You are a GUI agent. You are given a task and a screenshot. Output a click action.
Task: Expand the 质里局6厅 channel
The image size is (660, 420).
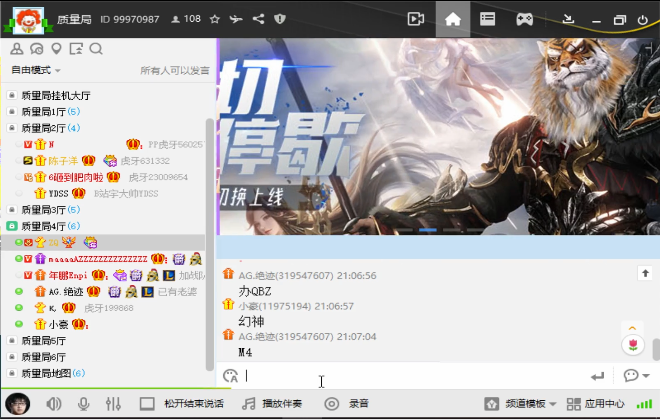click(x=44, y=357)
